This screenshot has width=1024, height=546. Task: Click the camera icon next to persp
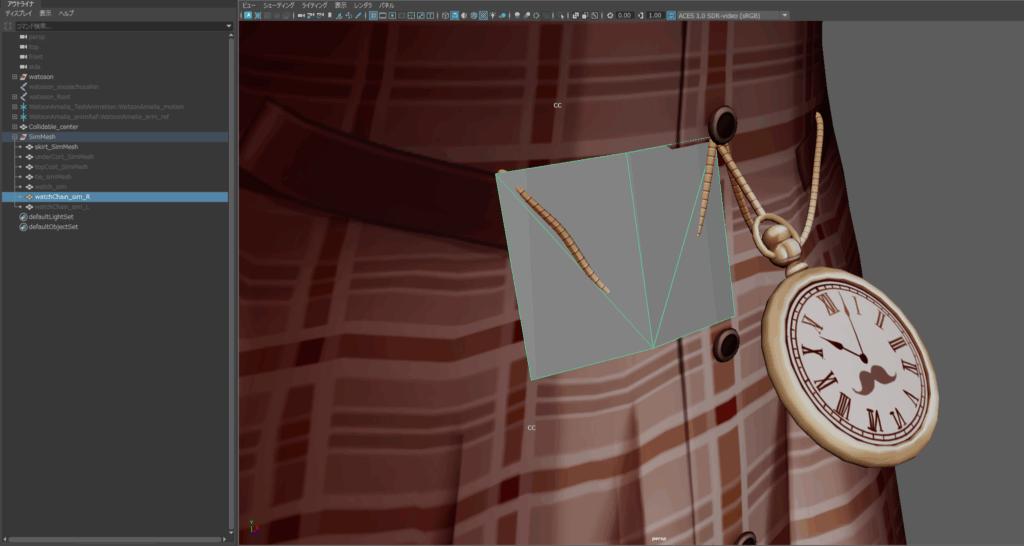[x=23, y=37]
